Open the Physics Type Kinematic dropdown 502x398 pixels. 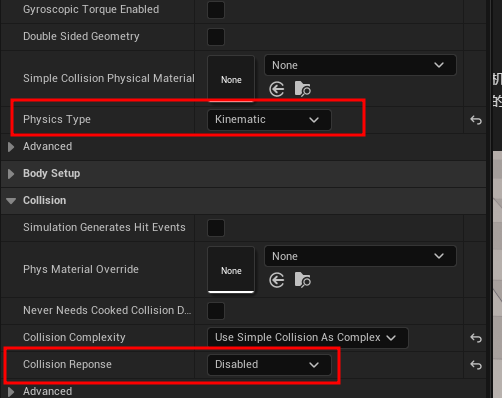[269, 120]
